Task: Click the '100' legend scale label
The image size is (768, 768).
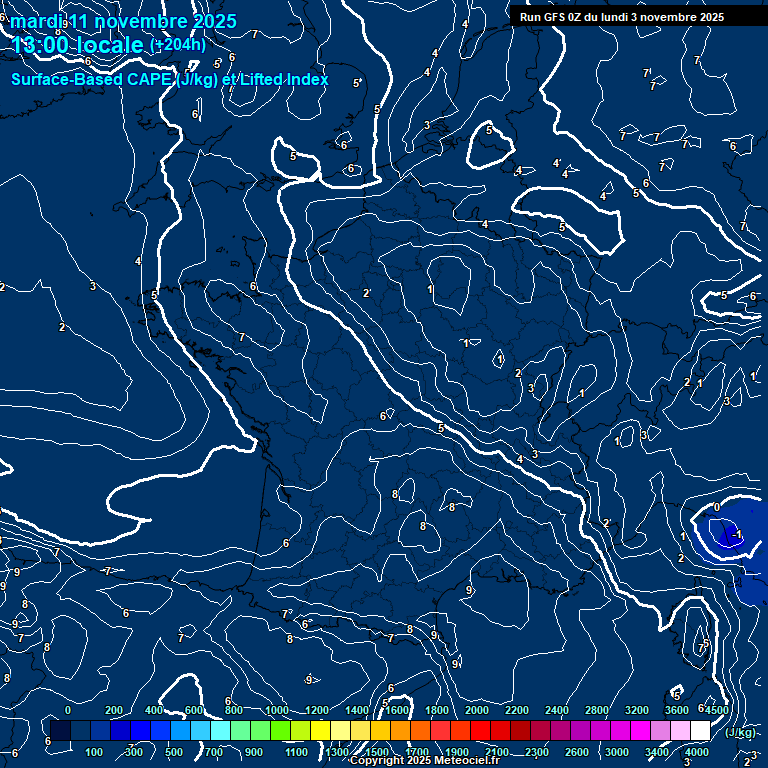Action: click(94, 752)
